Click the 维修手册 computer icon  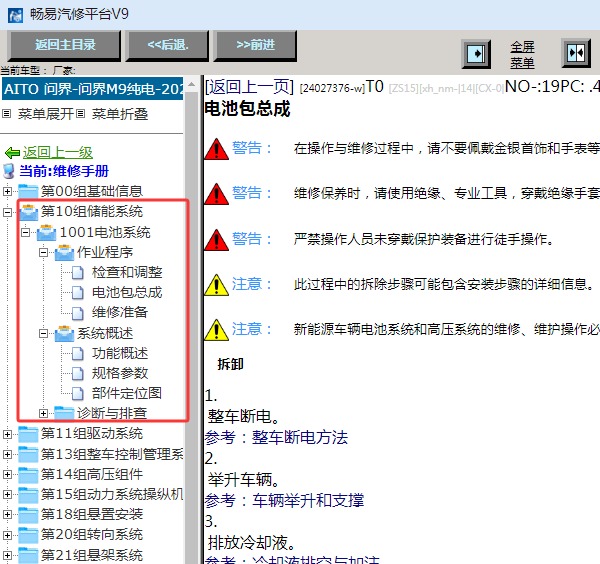point(9,171)
